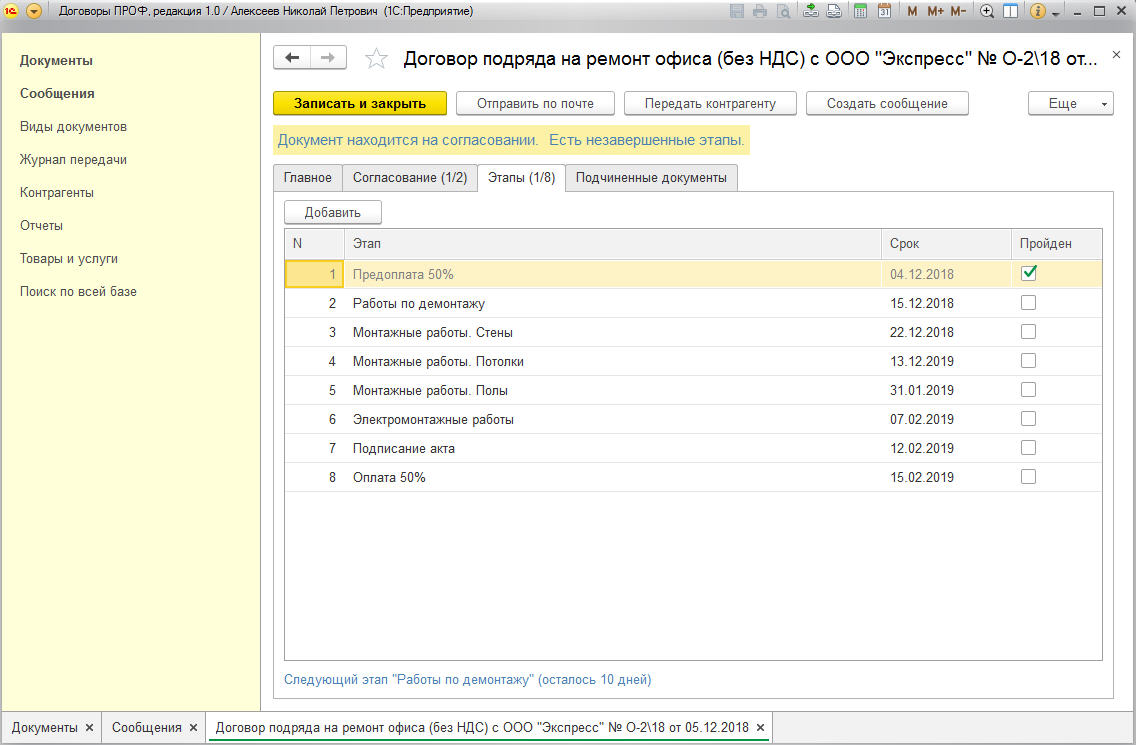This screenshot has width=1136, height=745.
Task: Select the 'Этапы (1/8)' tab
Action: pyautogui.click(x=522, y=178)
